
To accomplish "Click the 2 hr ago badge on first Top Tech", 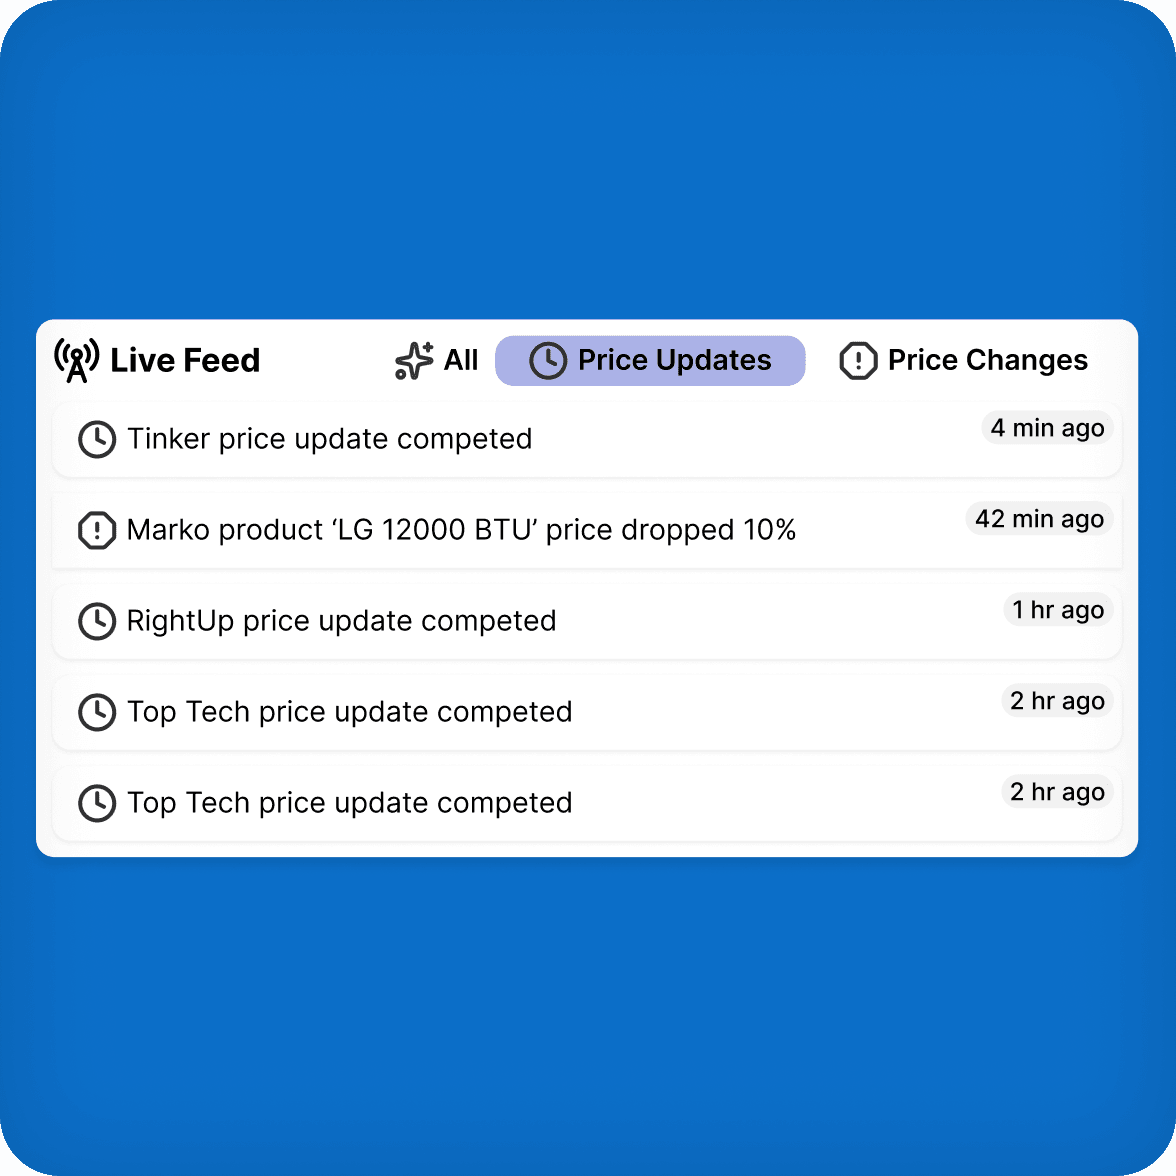I will coord(1057,701).
